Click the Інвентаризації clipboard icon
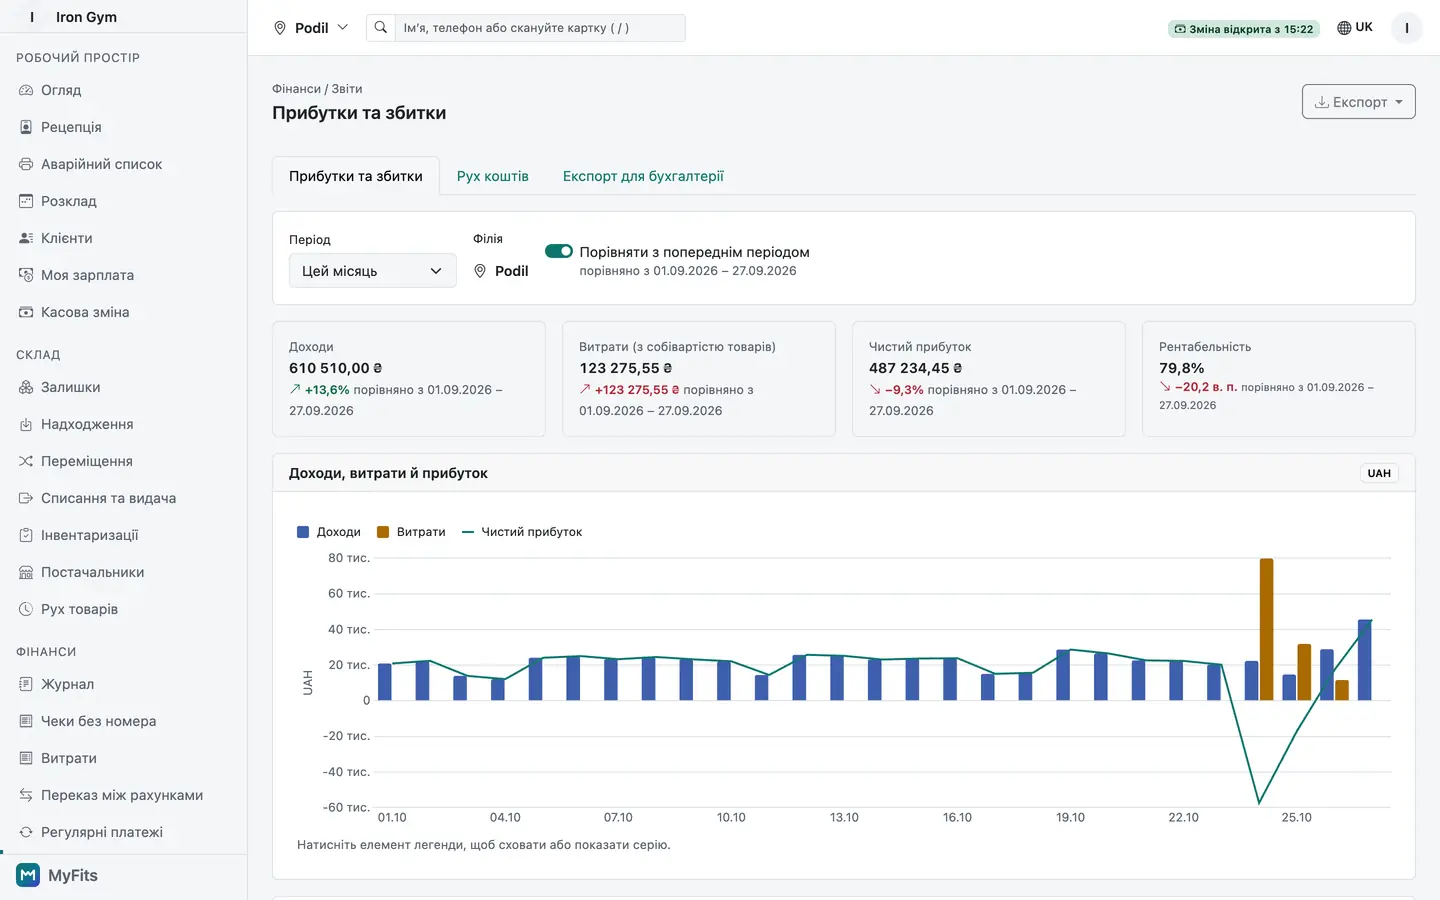Image resolution: width=1440 pixels, height=900 pixels. pyautogui.click(x=26, y=535)
